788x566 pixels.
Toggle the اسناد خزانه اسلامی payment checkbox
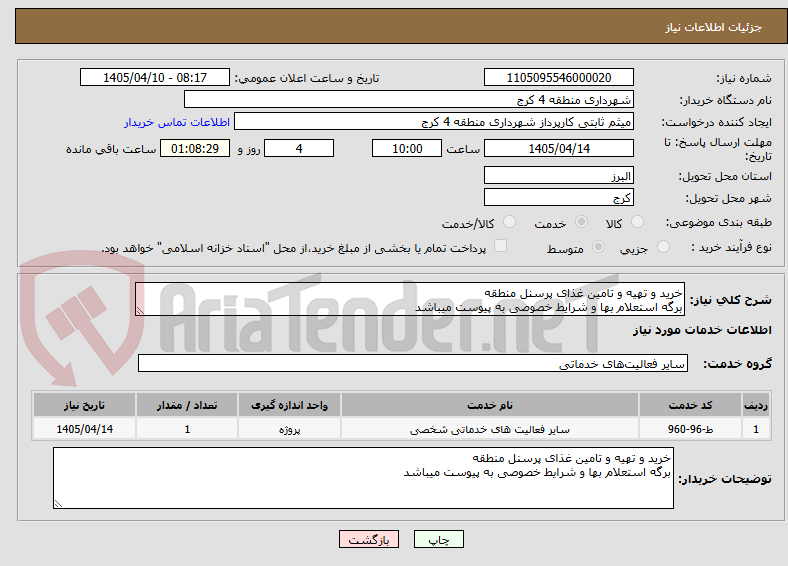tap(501, 245)
